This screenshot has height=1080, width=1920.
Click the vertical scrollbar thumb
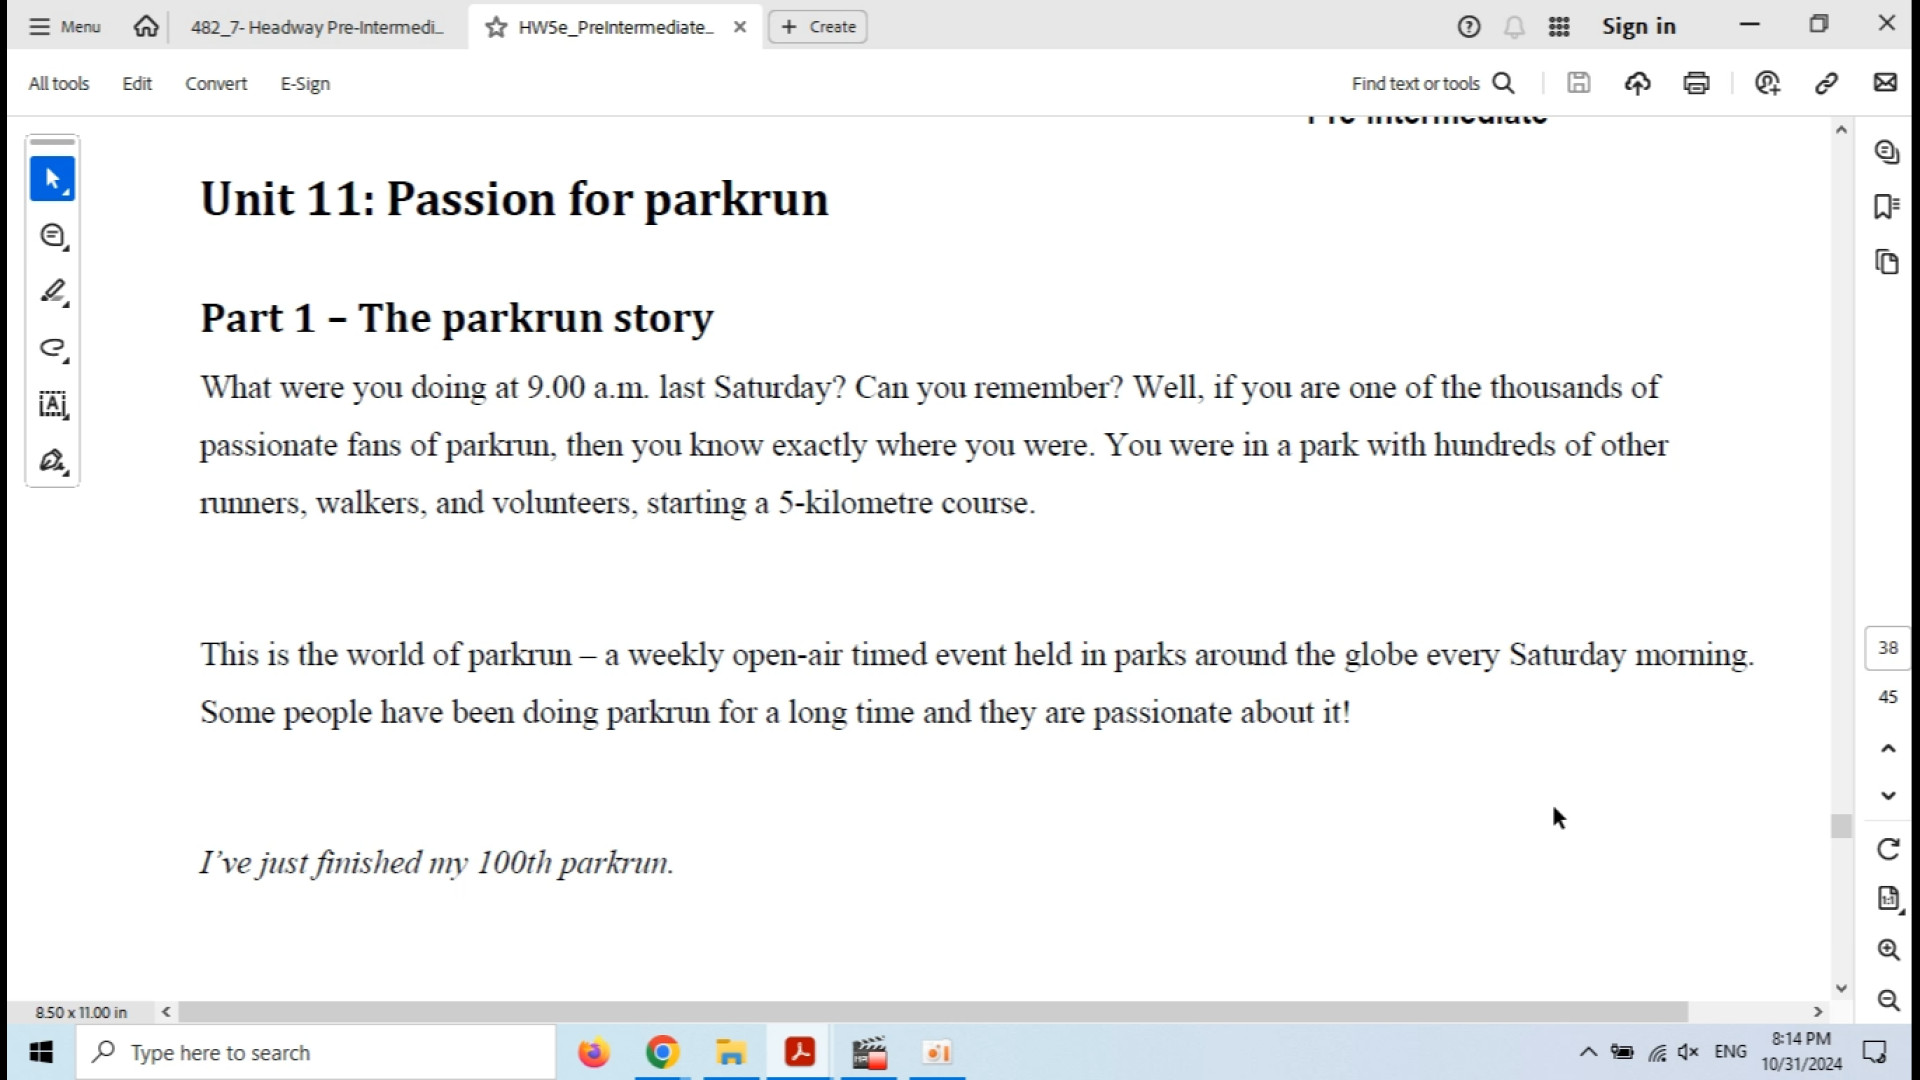(1841, 826)
